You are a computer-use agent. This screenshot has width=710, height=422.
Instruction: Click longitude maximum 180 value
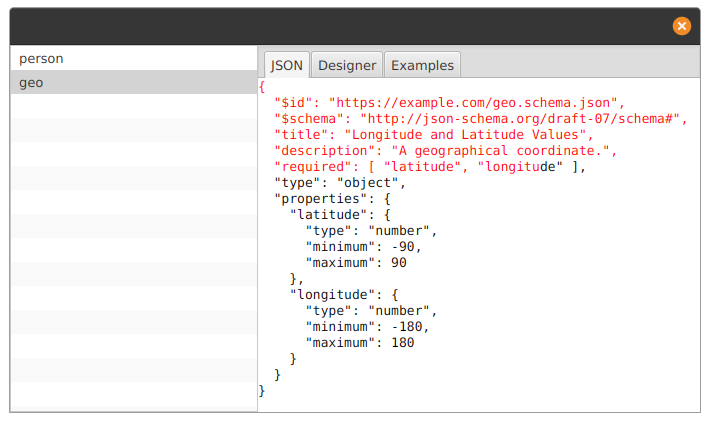click(403, 343)
